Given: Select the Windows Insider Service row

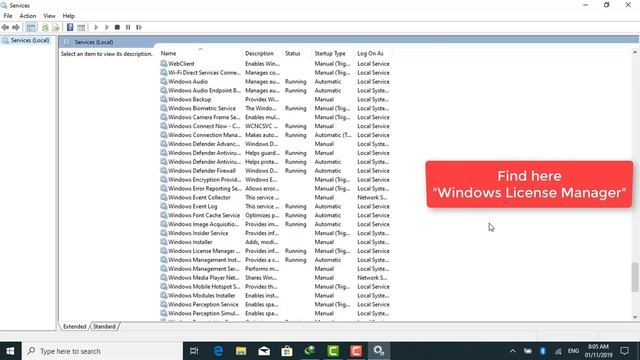Looking at the screenshot, I should coord(275,233).
